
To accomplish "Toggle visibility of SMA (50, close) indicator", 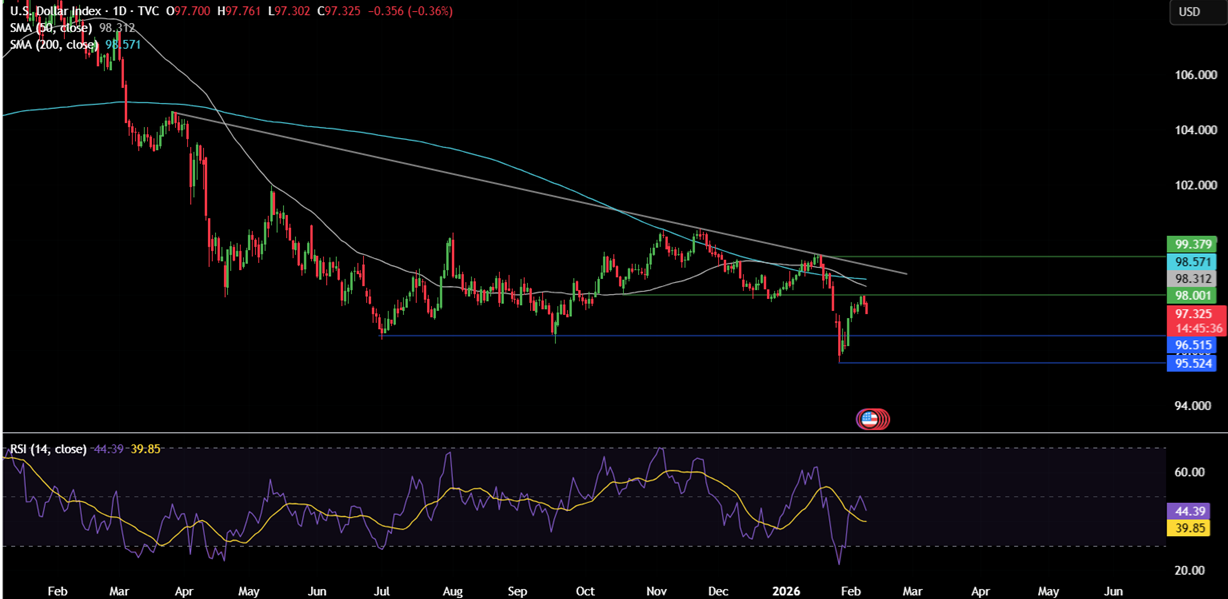I will click(x=50, y=27).
